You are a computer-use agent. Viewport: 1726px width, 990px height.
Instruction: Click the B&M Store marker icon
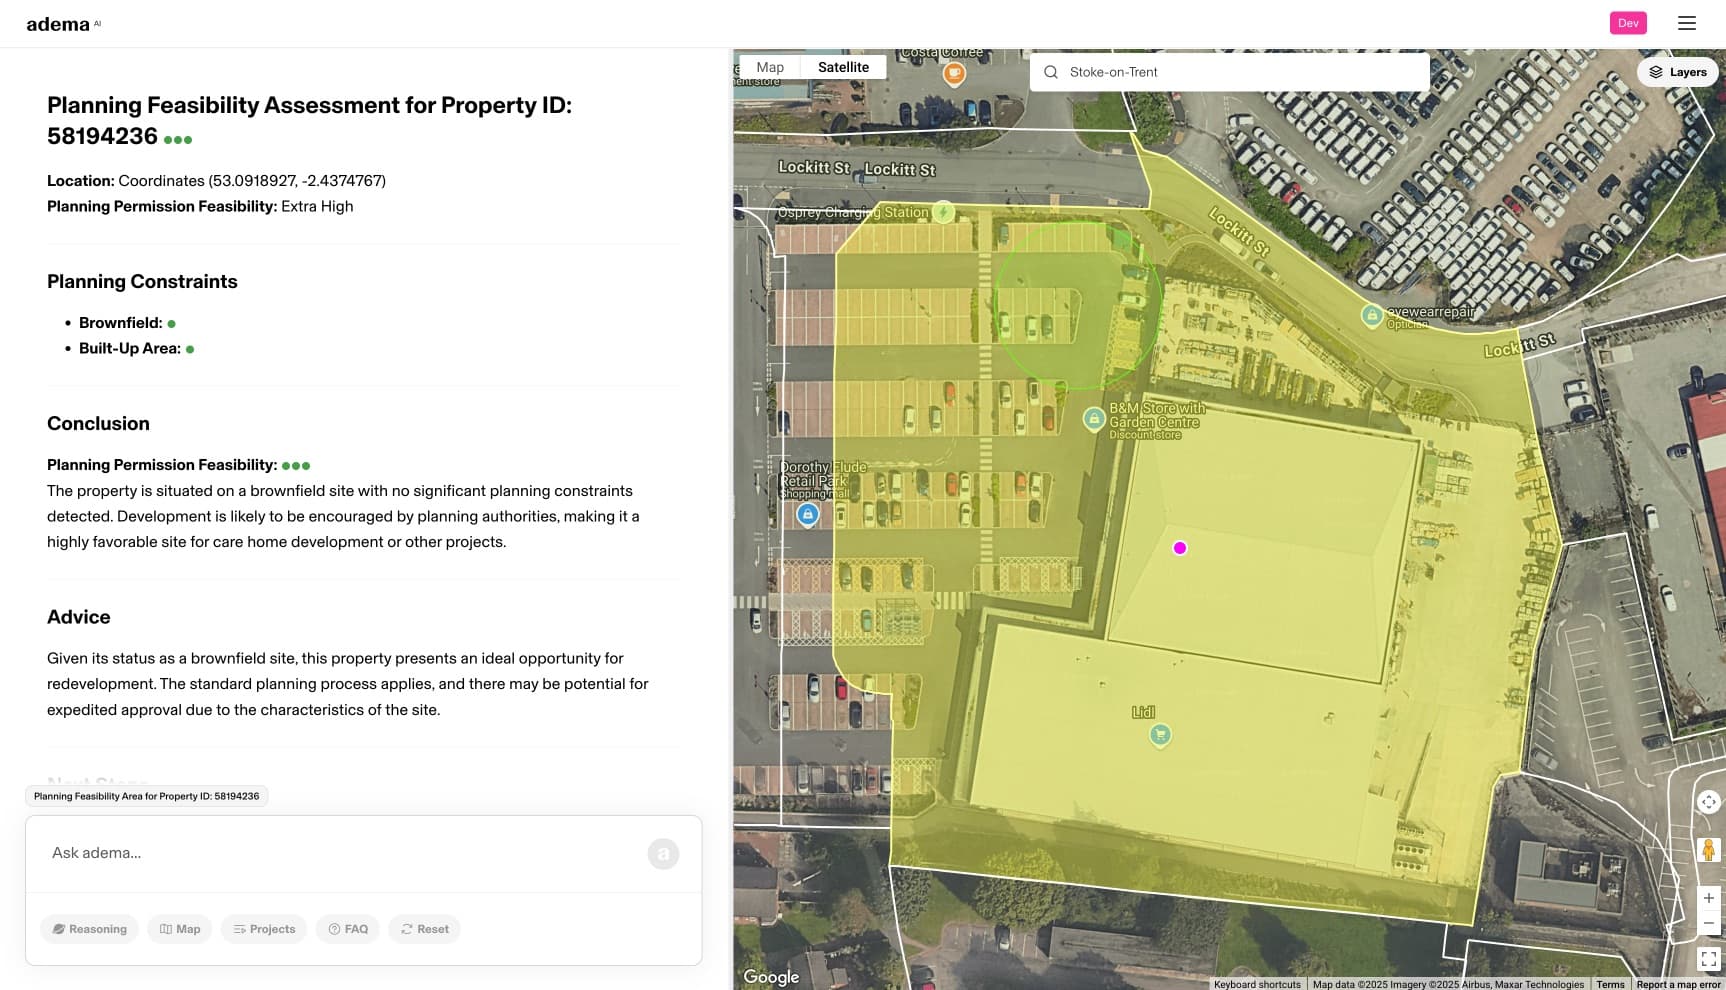[1094, 418]
